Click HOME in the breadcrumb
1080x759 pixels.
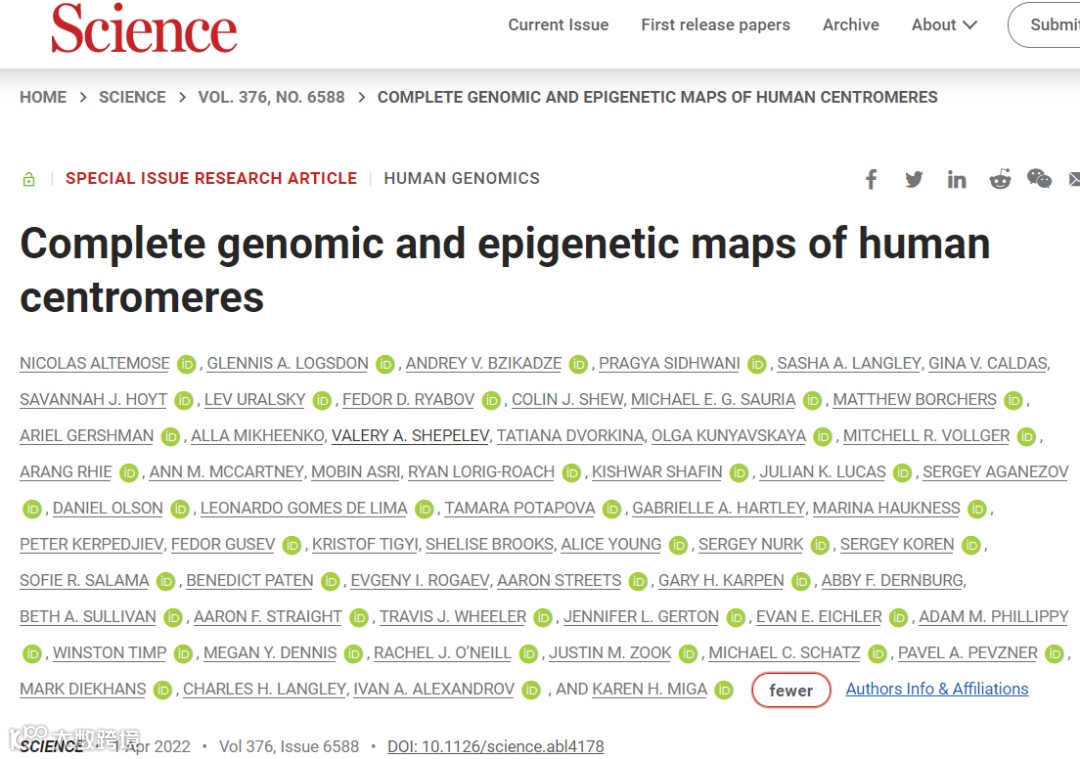pos(43,97)
